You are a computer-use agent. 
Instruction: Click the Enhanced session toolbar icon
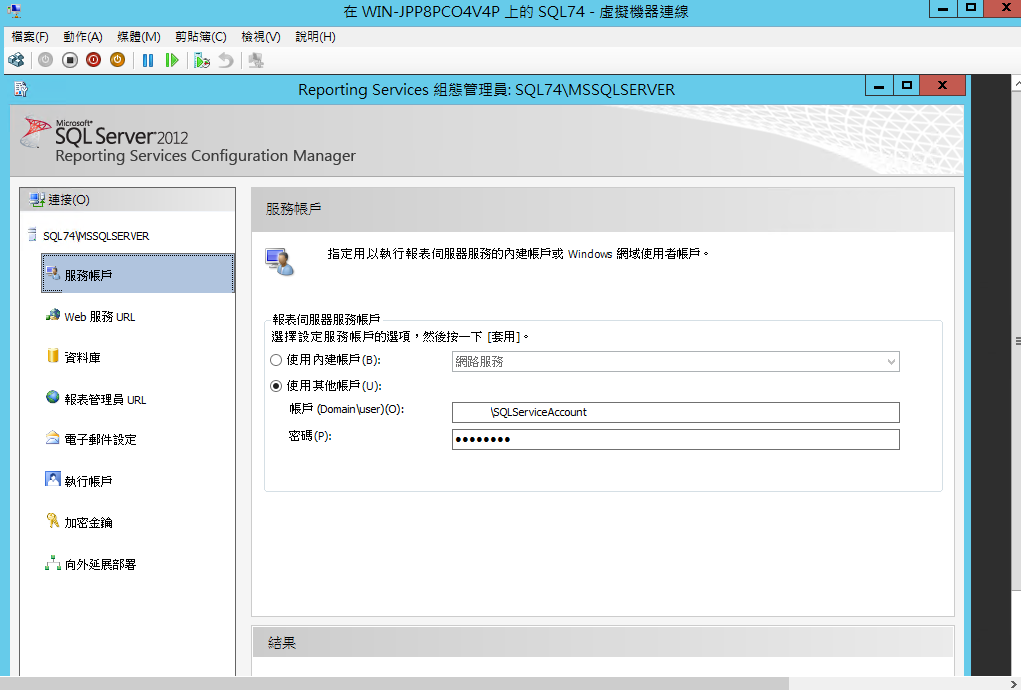point(257,61)
